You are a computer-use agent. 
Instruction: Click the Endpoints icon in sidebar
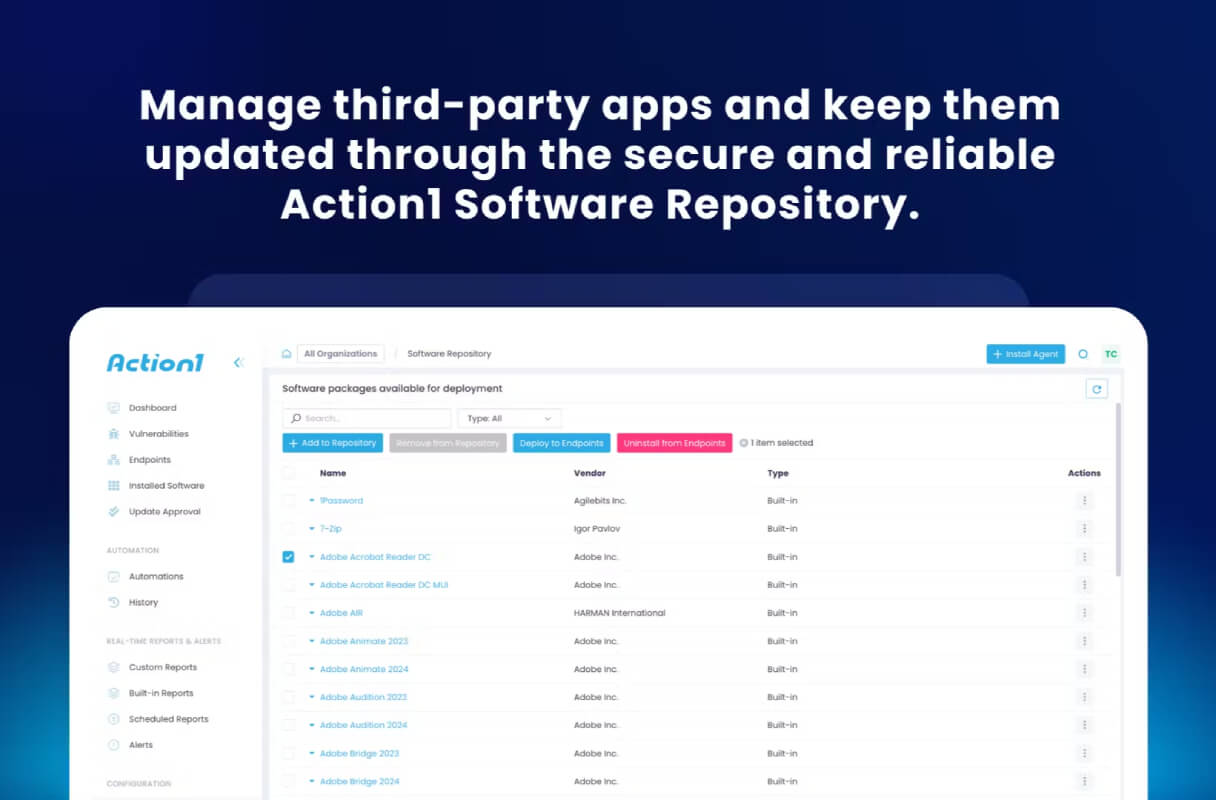coord(114,460)
